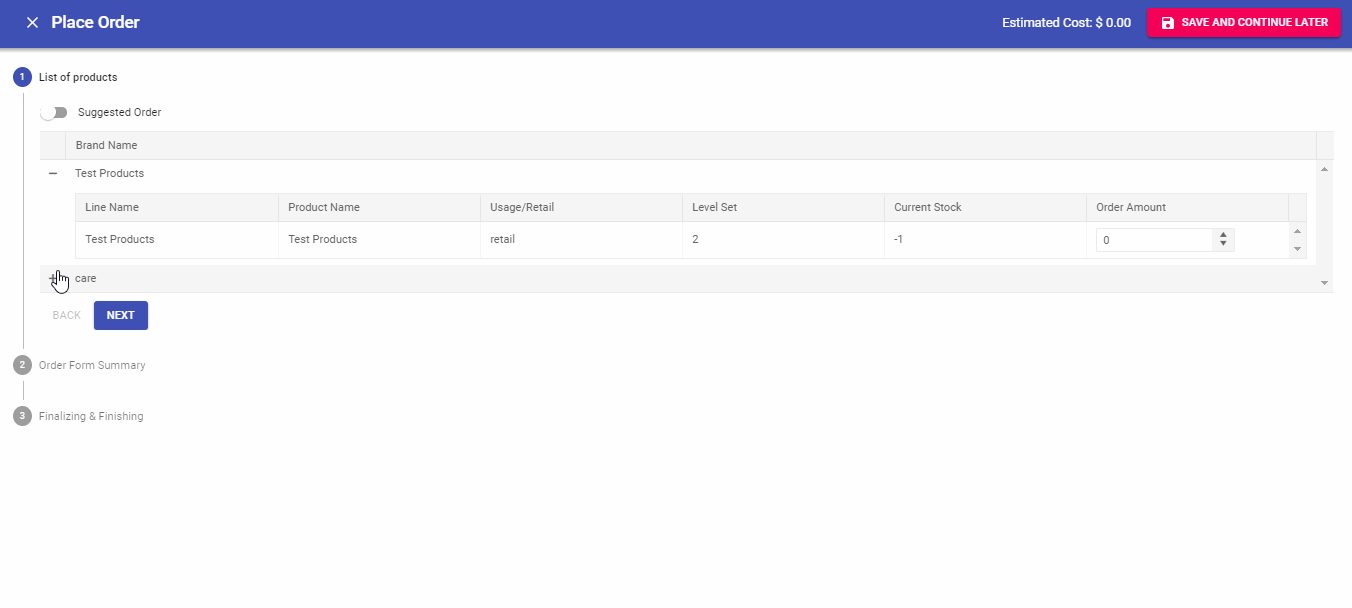1352x608 pixels.
Task: Click Save and Continue Later
Action: 1244,23
